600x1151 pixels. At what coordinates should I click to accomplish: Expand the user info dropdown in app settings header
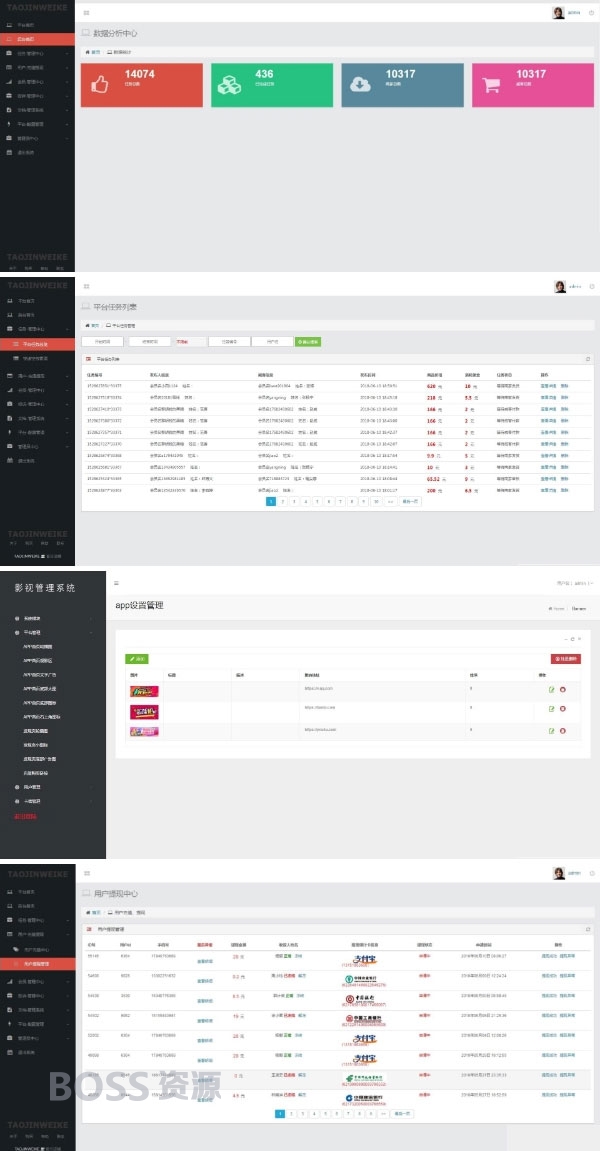pyautogui.click(x=575, y=583)
